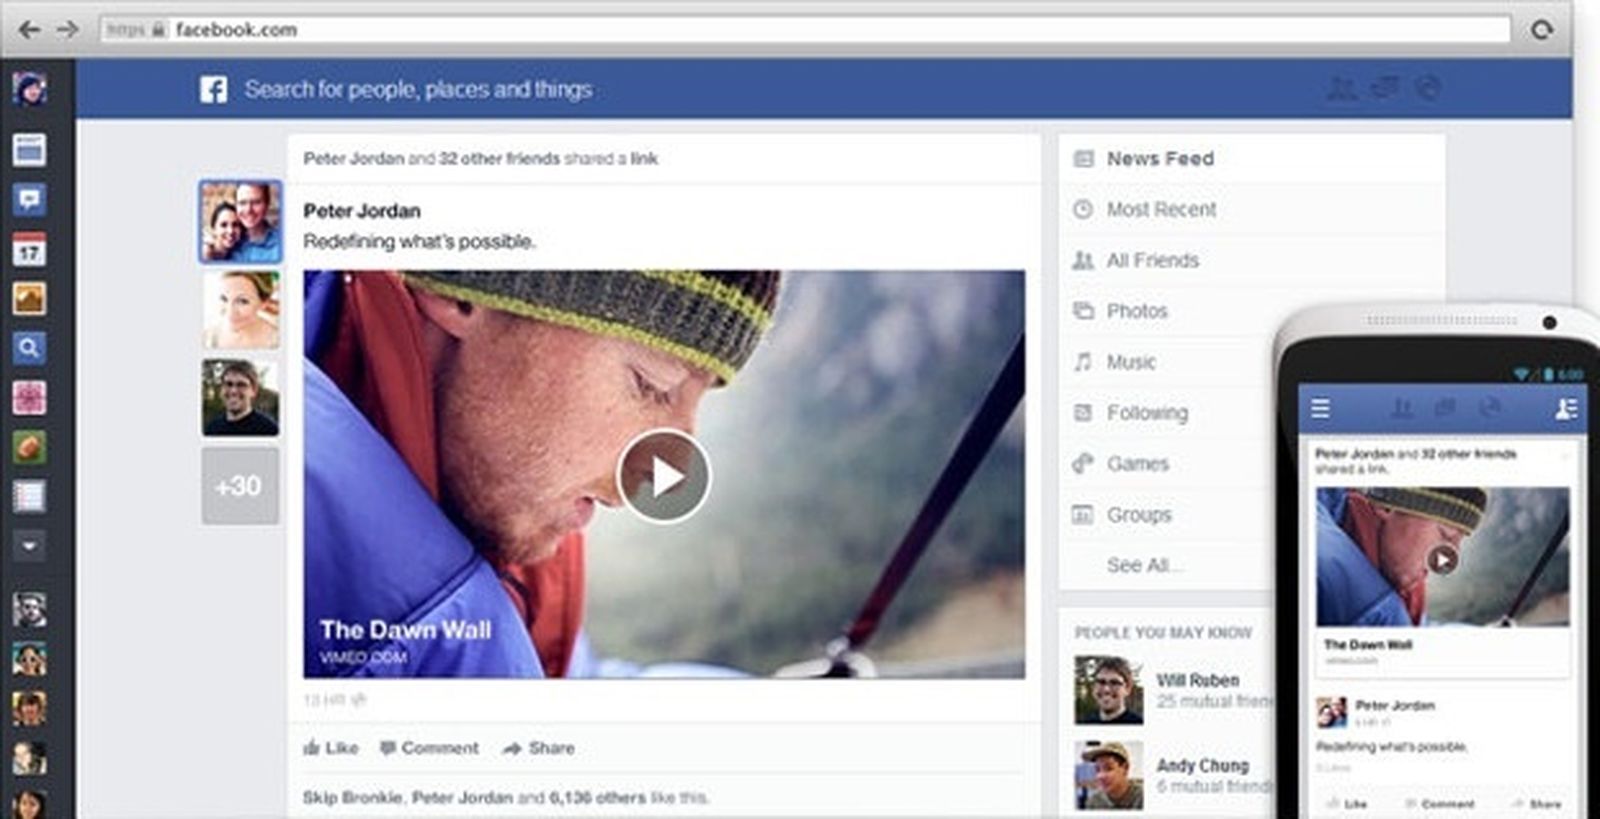Play The Dawn Wall video on desktop
Viewport: 1600px width, 819px height.
664,477
